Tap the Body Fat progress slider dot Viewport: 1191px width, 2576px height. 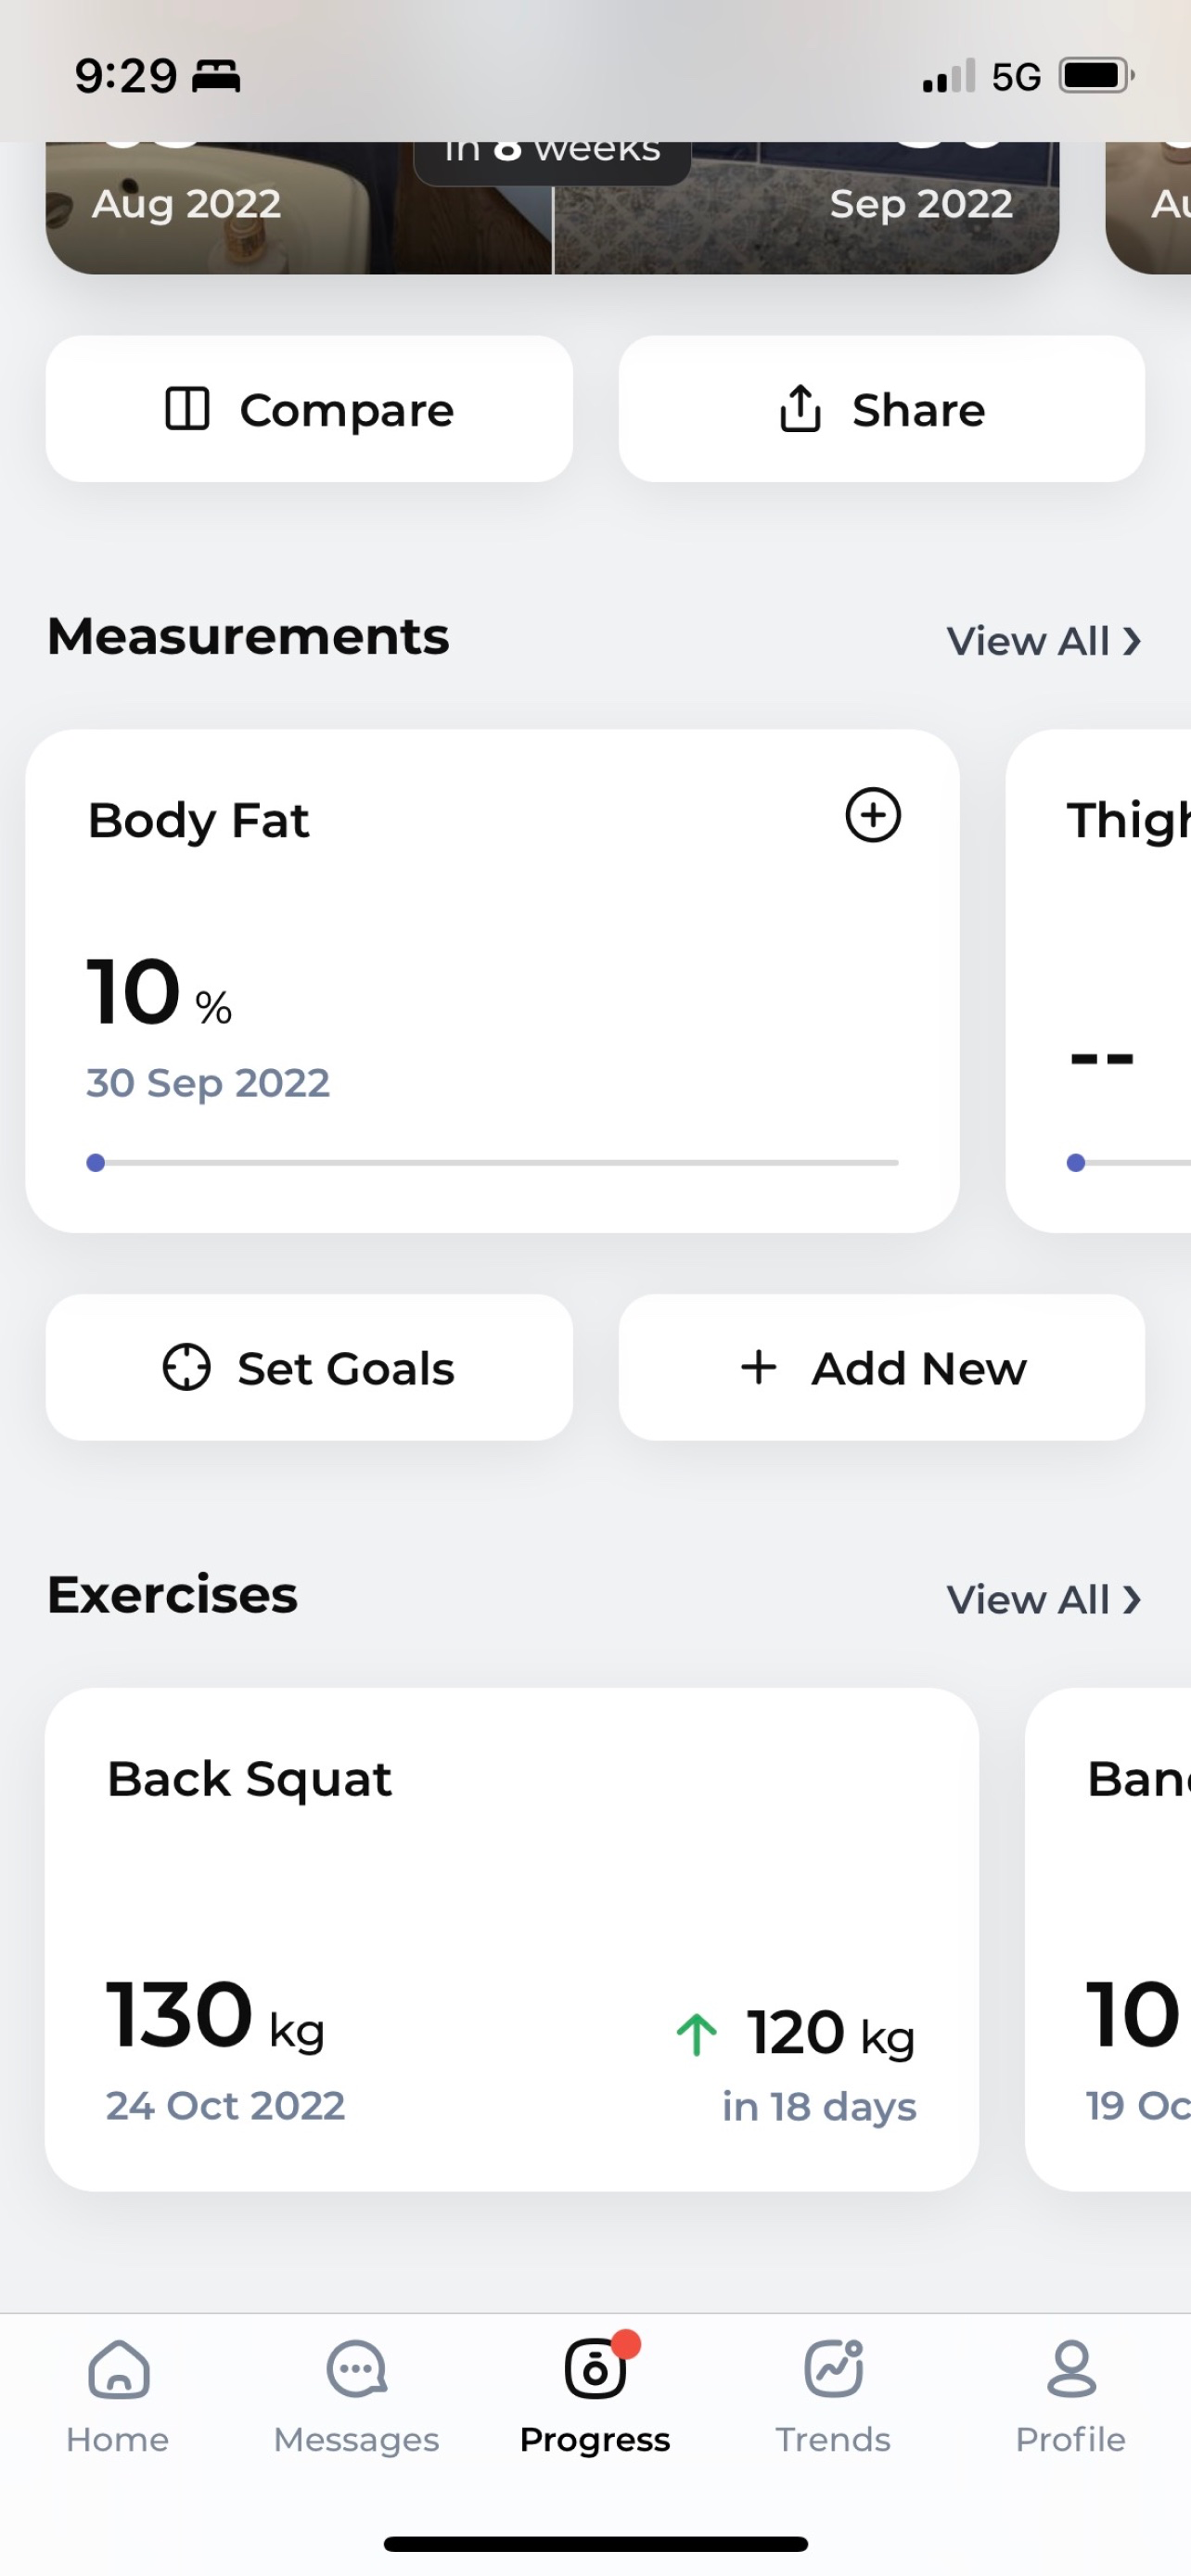click(x=96, y=1163)
